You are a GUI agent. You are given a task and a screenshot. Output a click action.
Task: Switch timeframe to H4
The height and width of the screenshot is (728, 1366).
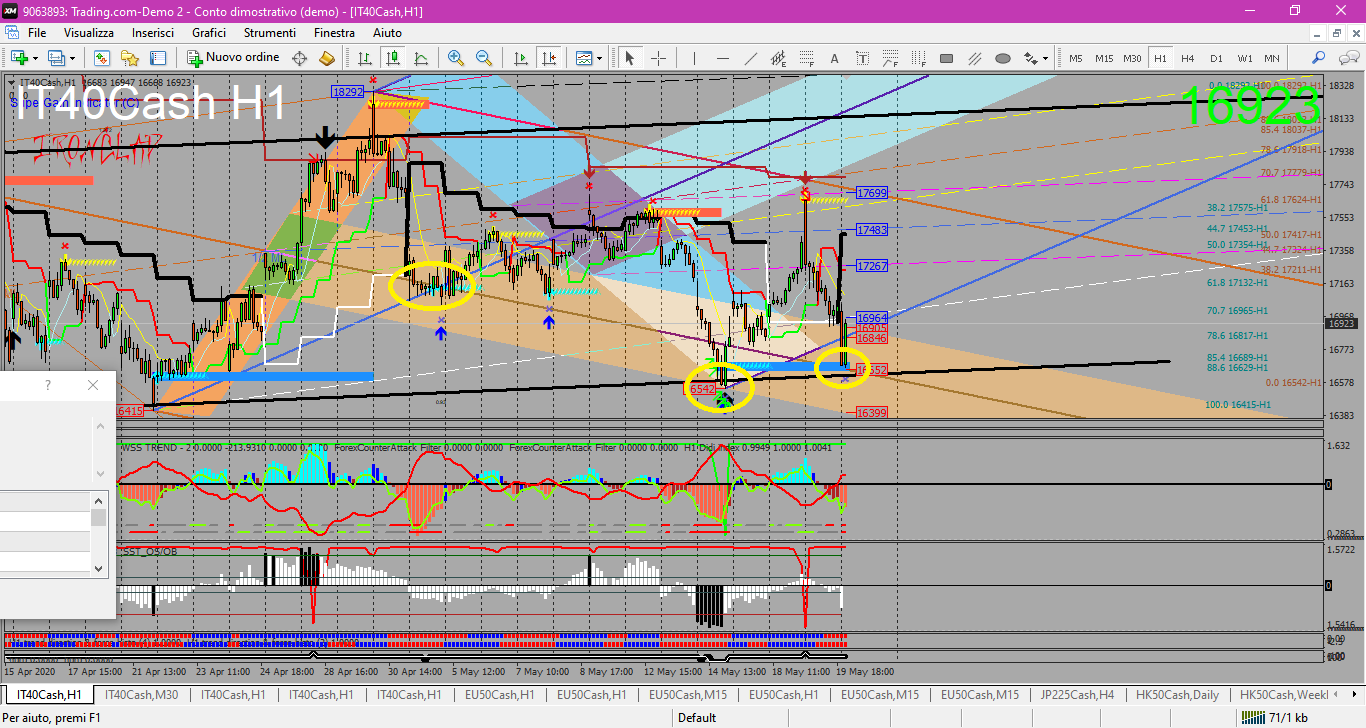pyautogui.click(x=1188, y=58)
